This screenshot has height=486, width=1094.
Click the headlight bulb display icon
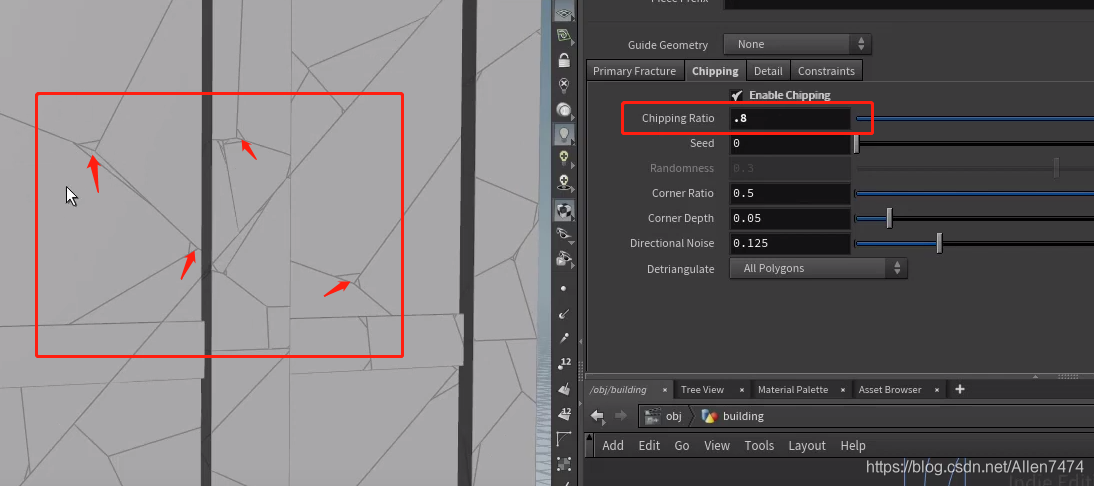point(564,134)
